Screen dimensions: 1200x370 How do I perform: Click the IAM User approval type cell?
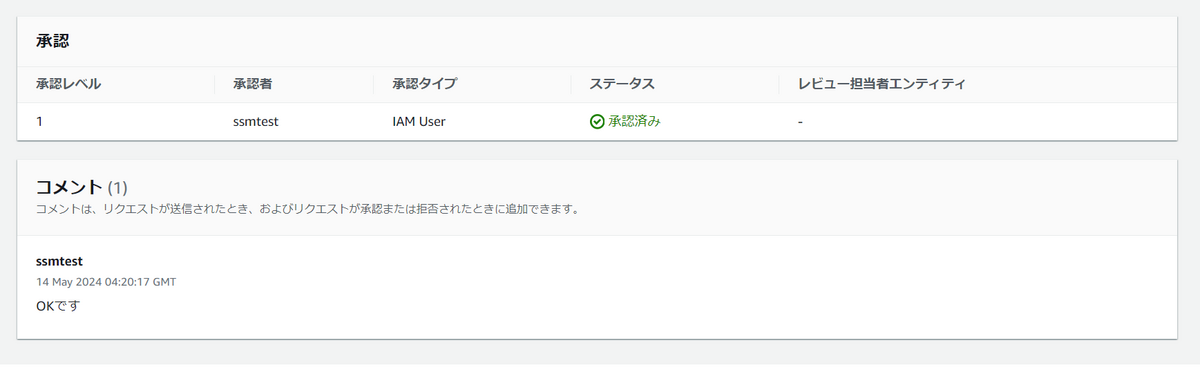pos(419,122)
